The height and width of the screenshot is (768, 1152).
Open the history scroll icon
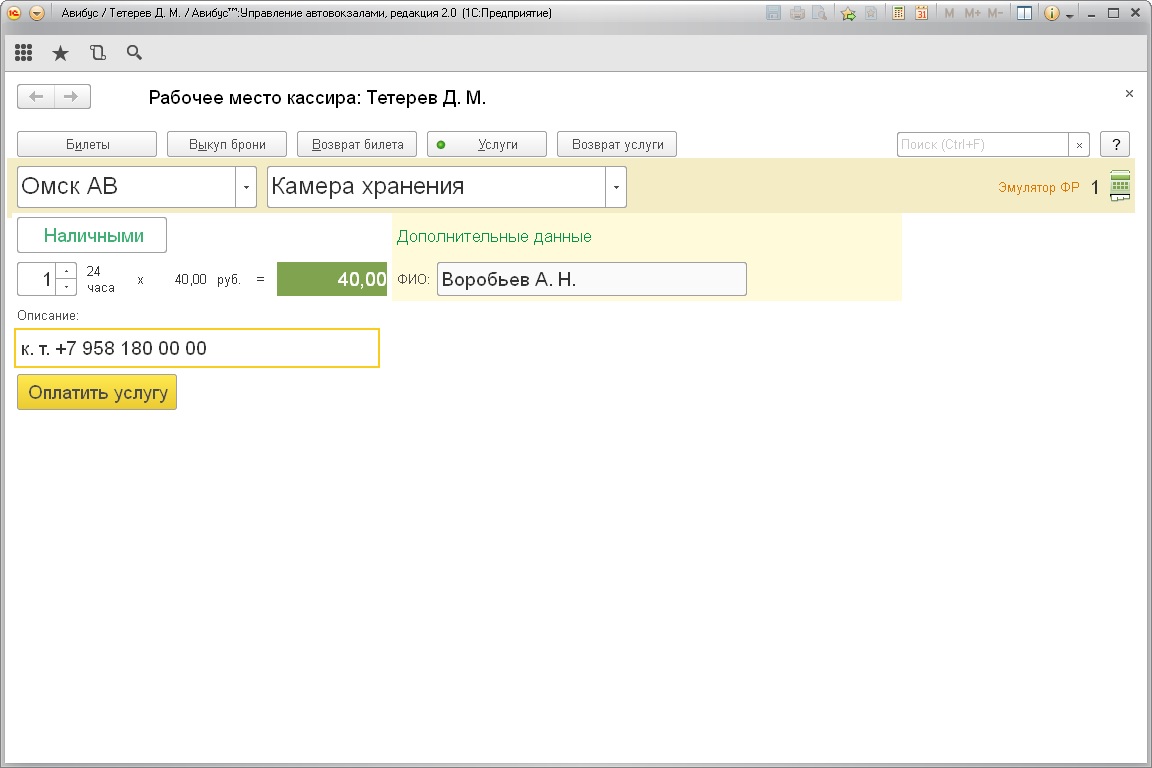[97, 53]
